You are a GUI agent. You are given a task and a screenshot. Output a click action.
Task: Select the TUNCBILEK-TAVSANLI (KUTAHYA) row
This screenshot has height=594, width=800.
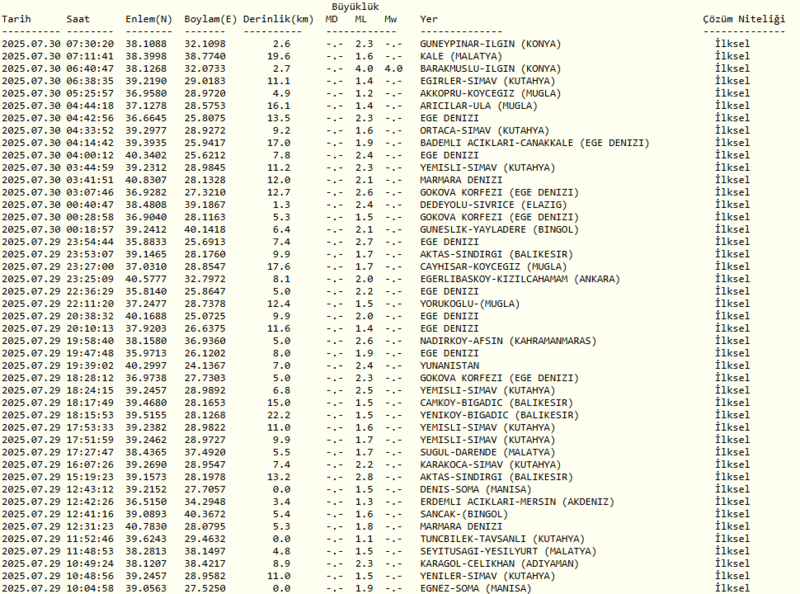[x=504, y=538]
